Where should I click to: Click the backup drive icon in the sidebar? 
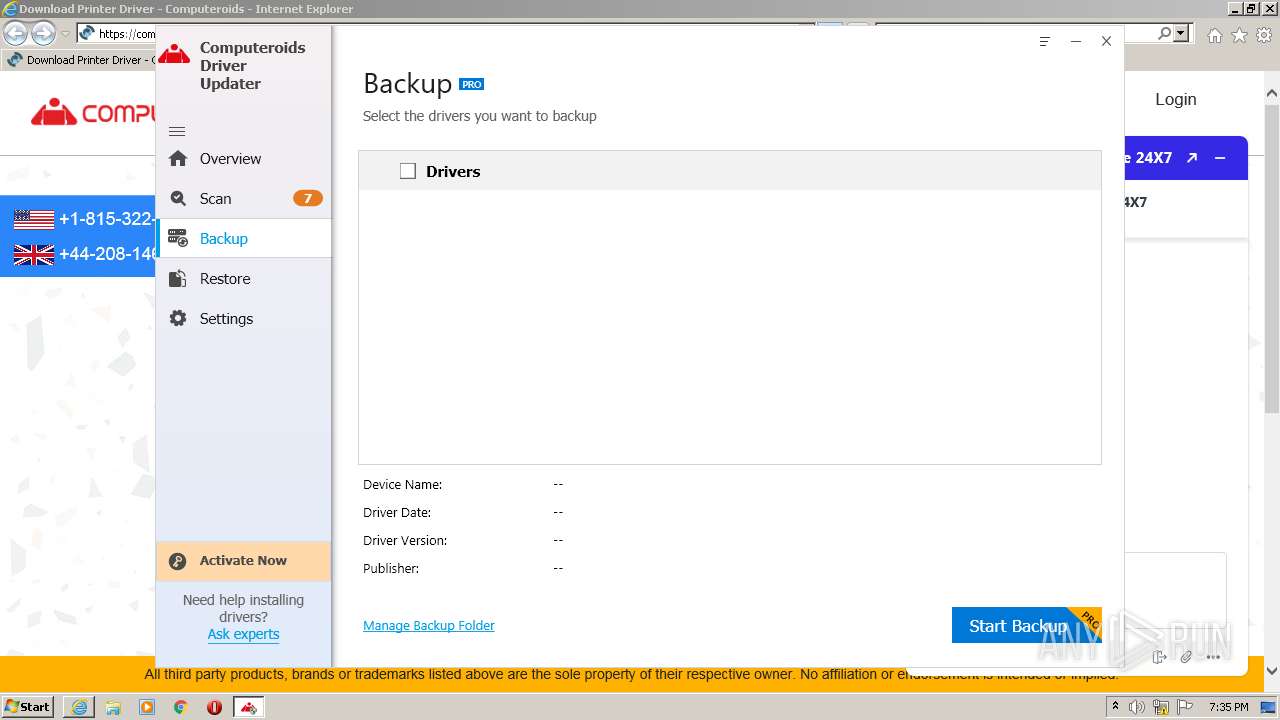pyautogui.click(x=178, y=238)
